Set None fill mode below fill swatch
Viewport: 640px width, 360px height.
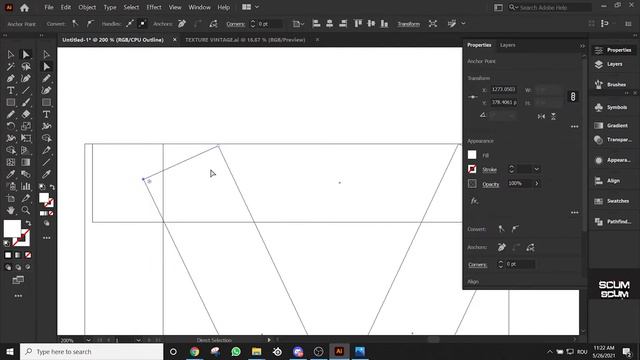pyautogui.click(x=28, y=255)
